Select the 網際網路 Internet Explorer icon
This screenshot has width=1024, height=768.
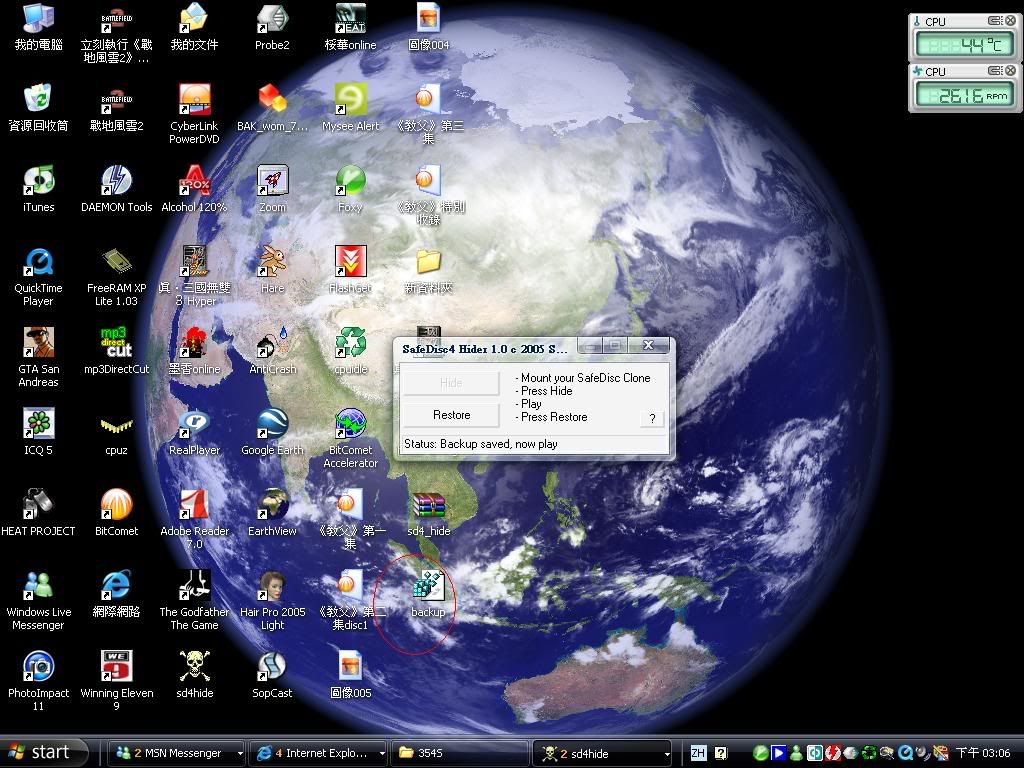pyautogui.click(x=117, y=586)
